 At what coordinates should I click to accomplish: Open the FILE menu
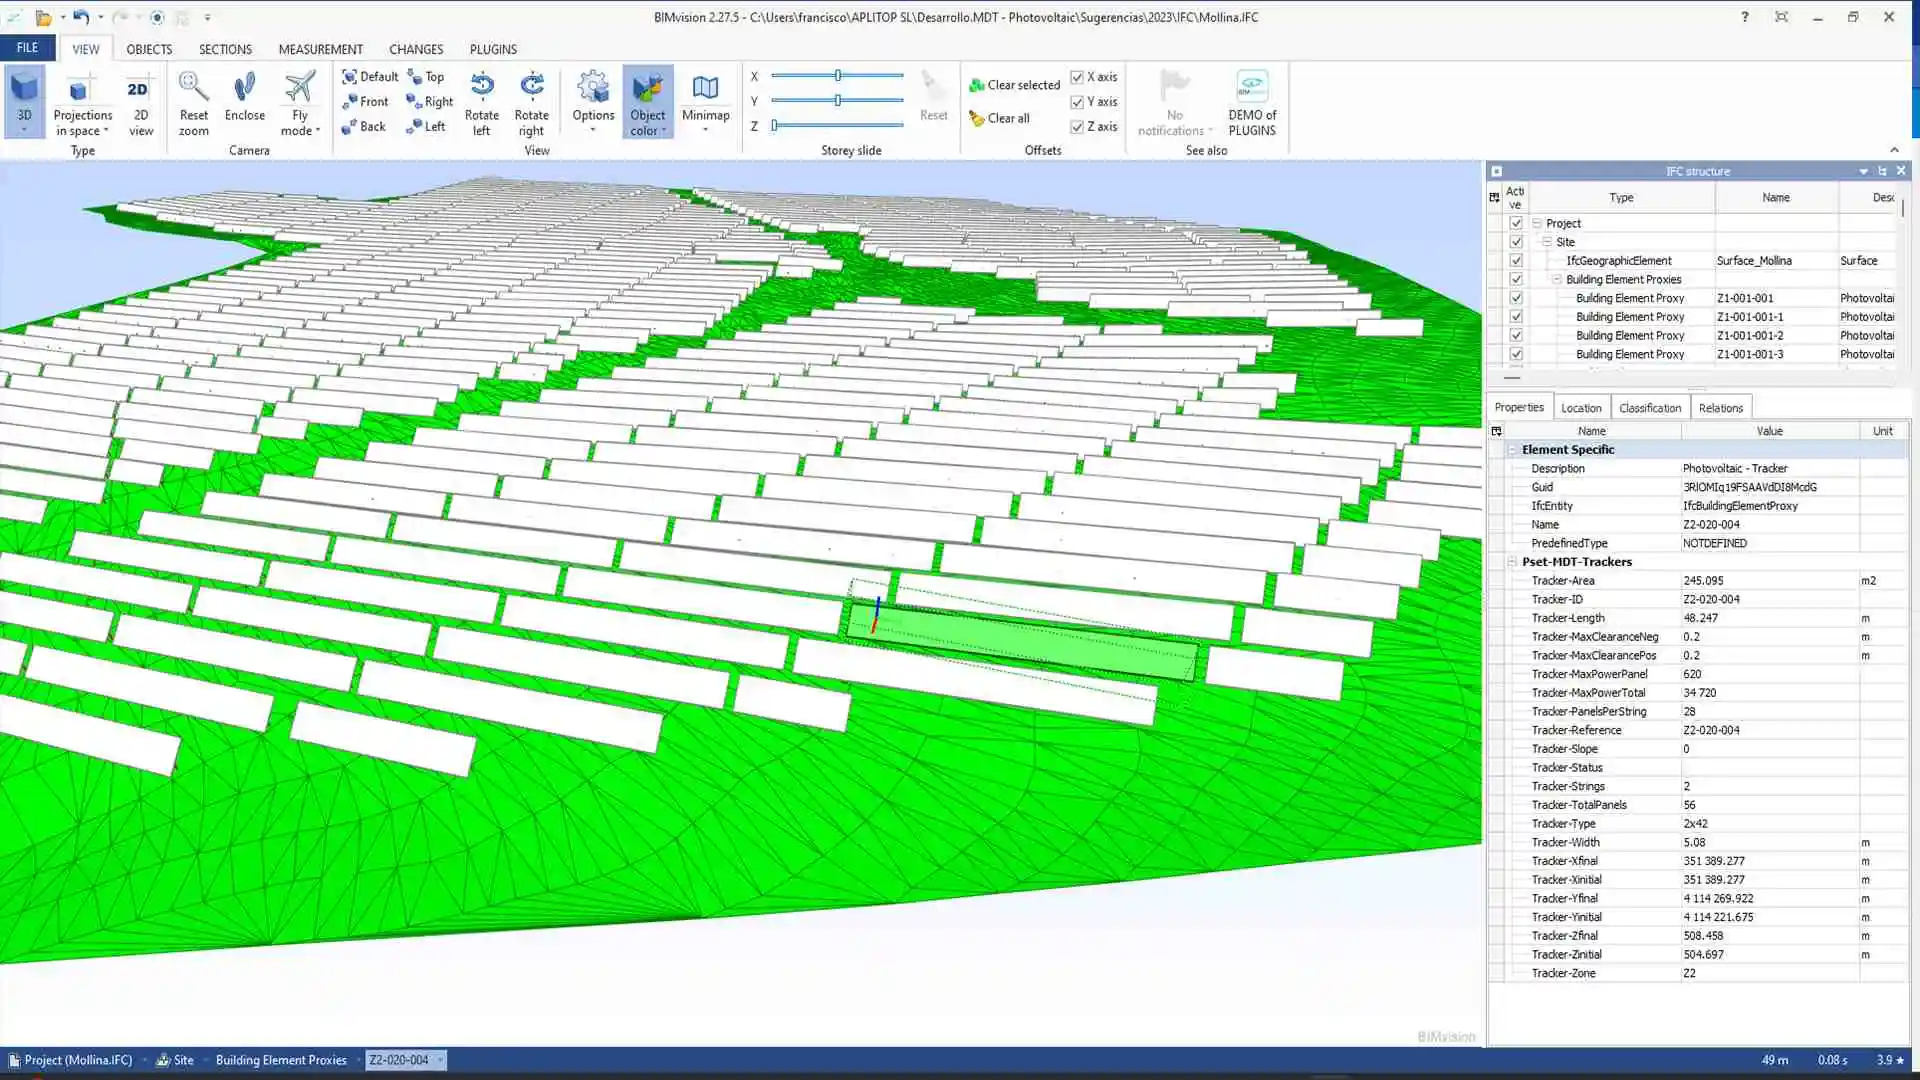tap(27, 48)
